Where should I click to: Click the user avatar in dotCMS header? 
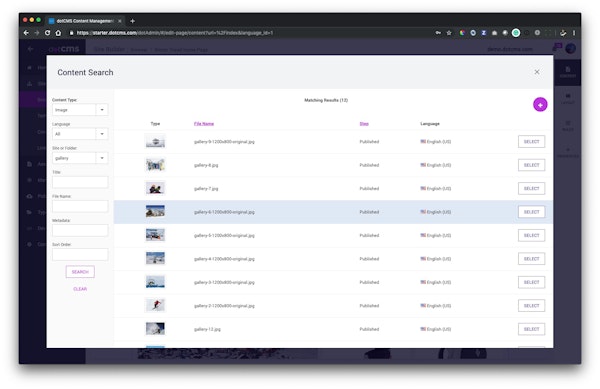click(571, 49)
